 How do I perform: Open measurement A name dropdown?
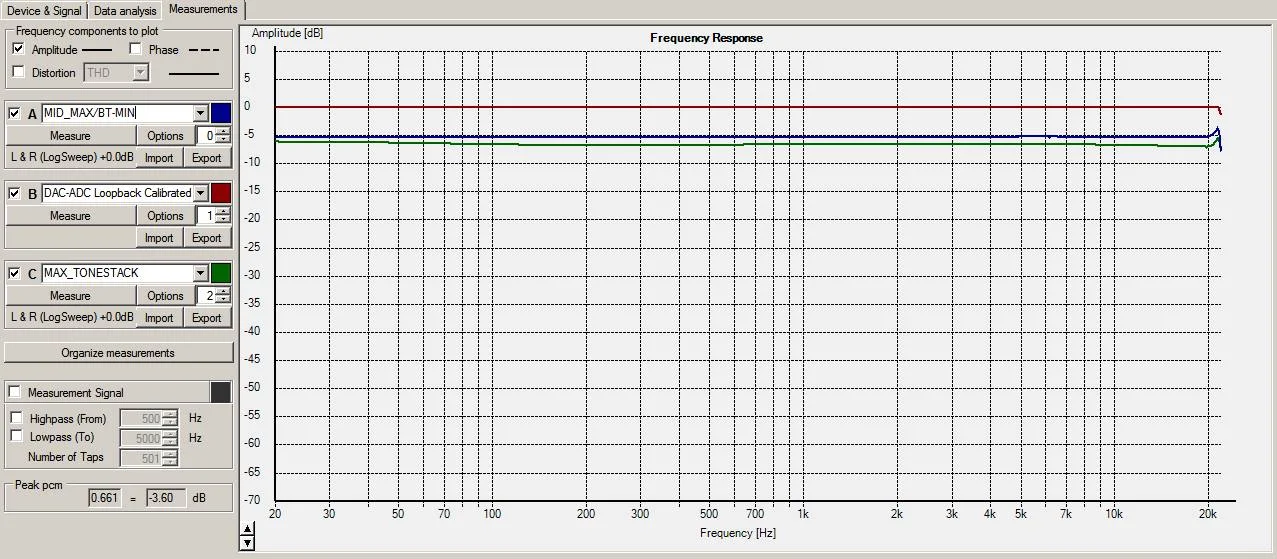(x=200, y=113)
